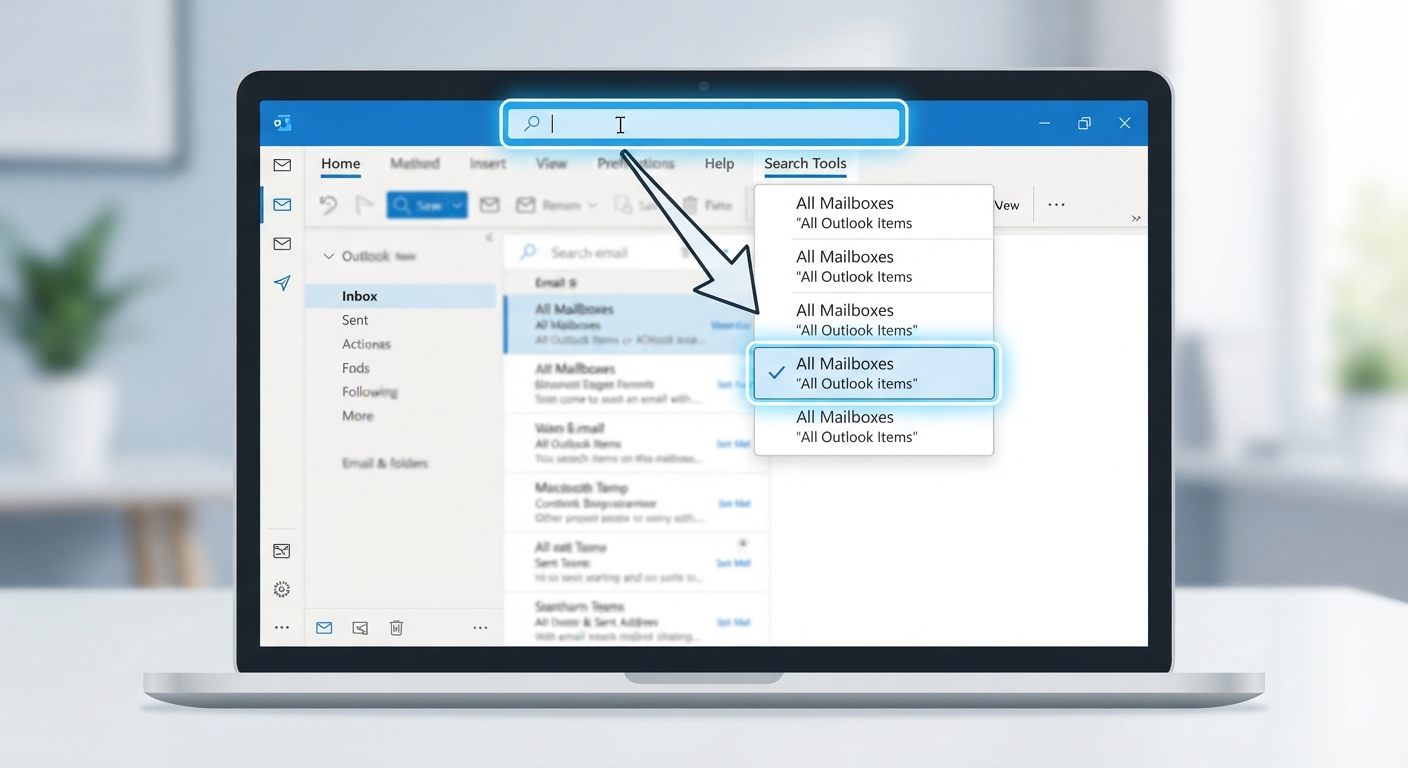
Task: Select the checked All Mailboxes option in the dropdown
Action: pyautogui.click(x=874, y=373)
